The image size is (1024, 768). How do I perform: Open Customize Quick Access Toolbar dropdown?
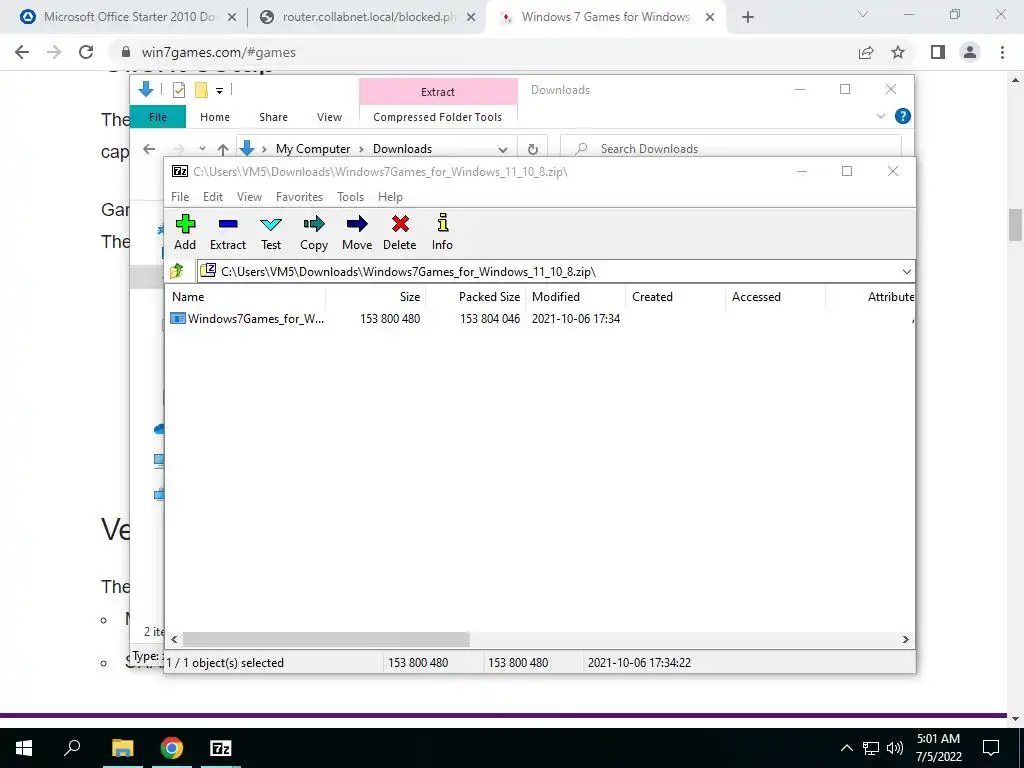click(x=220, y=91)
